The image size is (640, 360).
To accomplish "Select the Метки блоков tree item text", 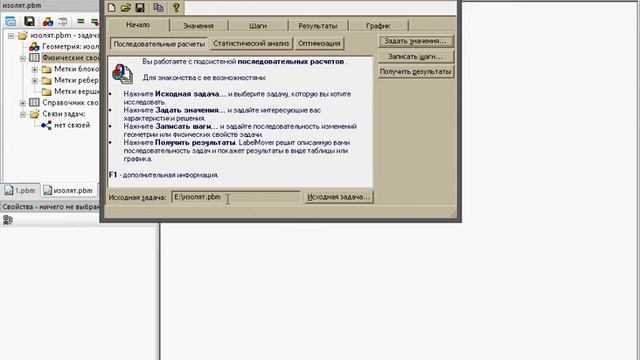I will (x=76, y=69).
